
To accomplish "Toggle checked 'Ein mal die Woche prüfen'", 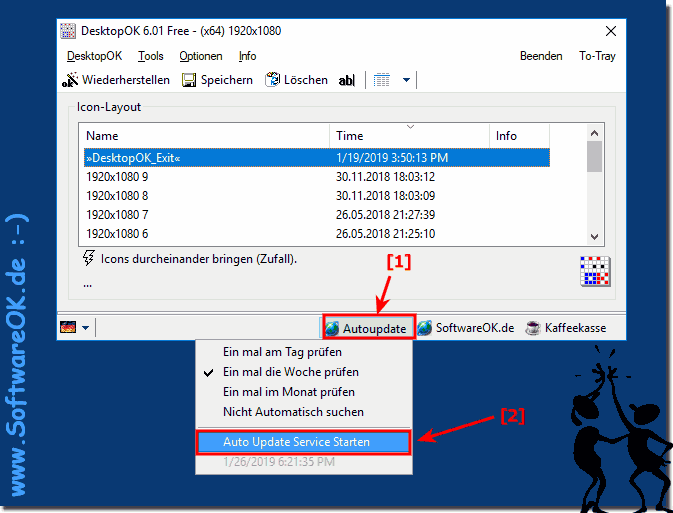I will click(304, 372).
